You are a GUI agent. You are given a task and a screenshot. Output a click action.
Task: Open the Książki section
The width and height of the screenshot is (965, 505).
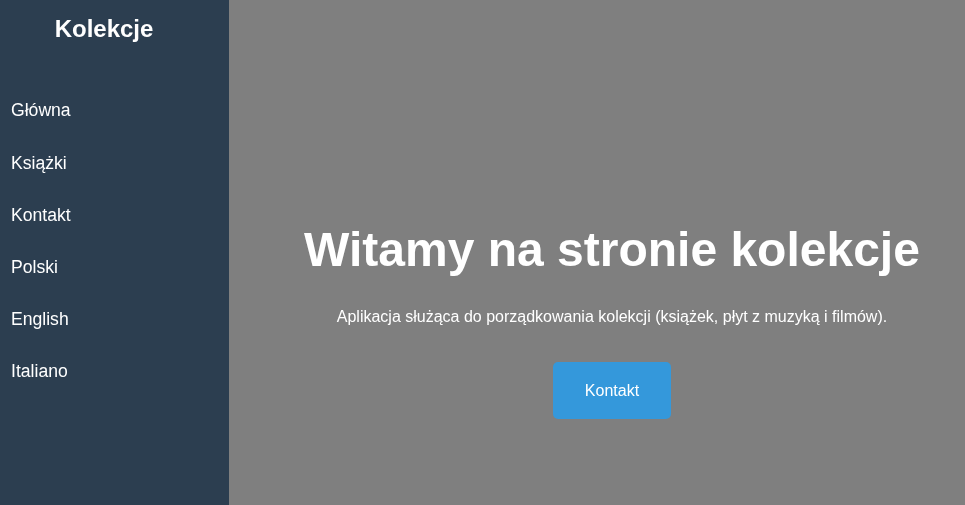point(39,163)
